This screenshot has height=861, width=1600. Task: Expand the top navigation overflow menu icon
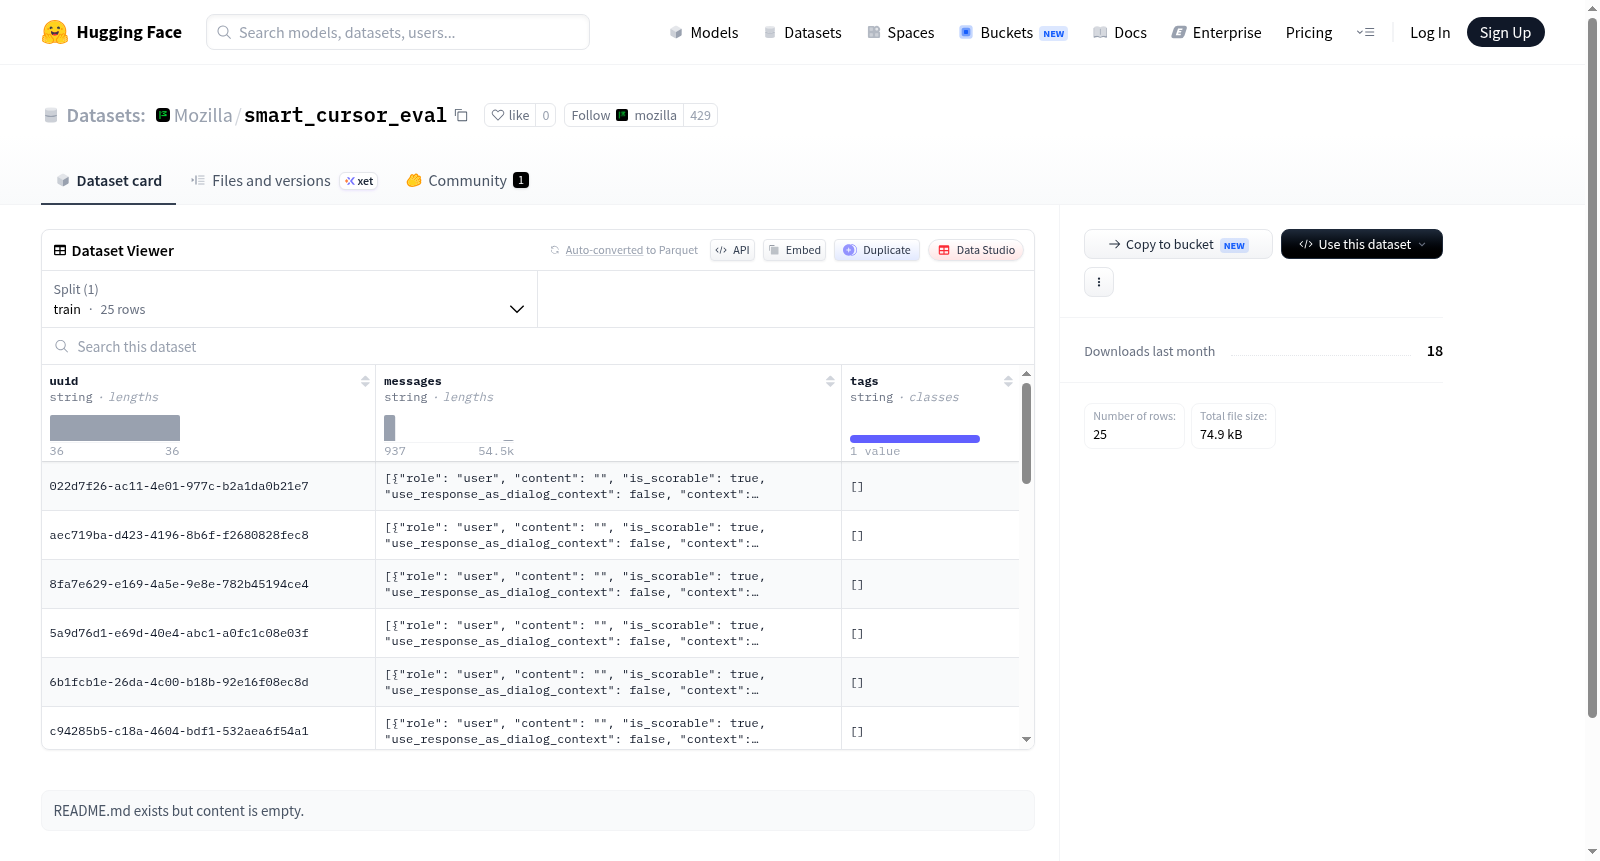click(x=1365, y=32)
